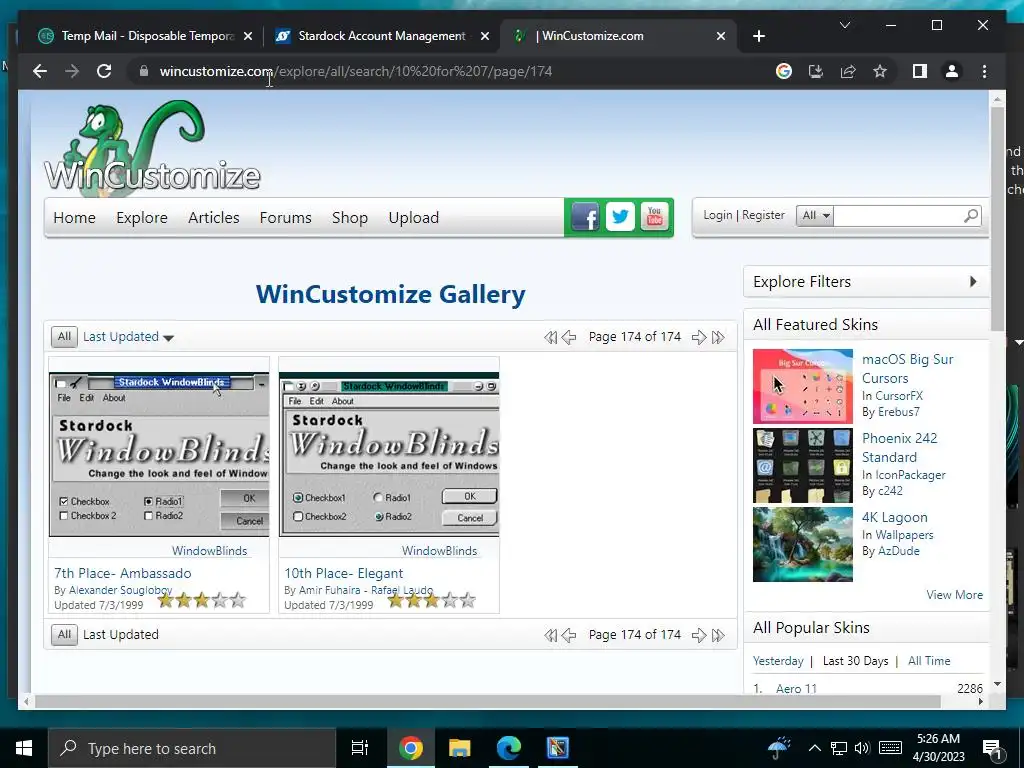Screen dimensions: 1024x768
Task: Click the Login link
Action: [x=718, y=215]
